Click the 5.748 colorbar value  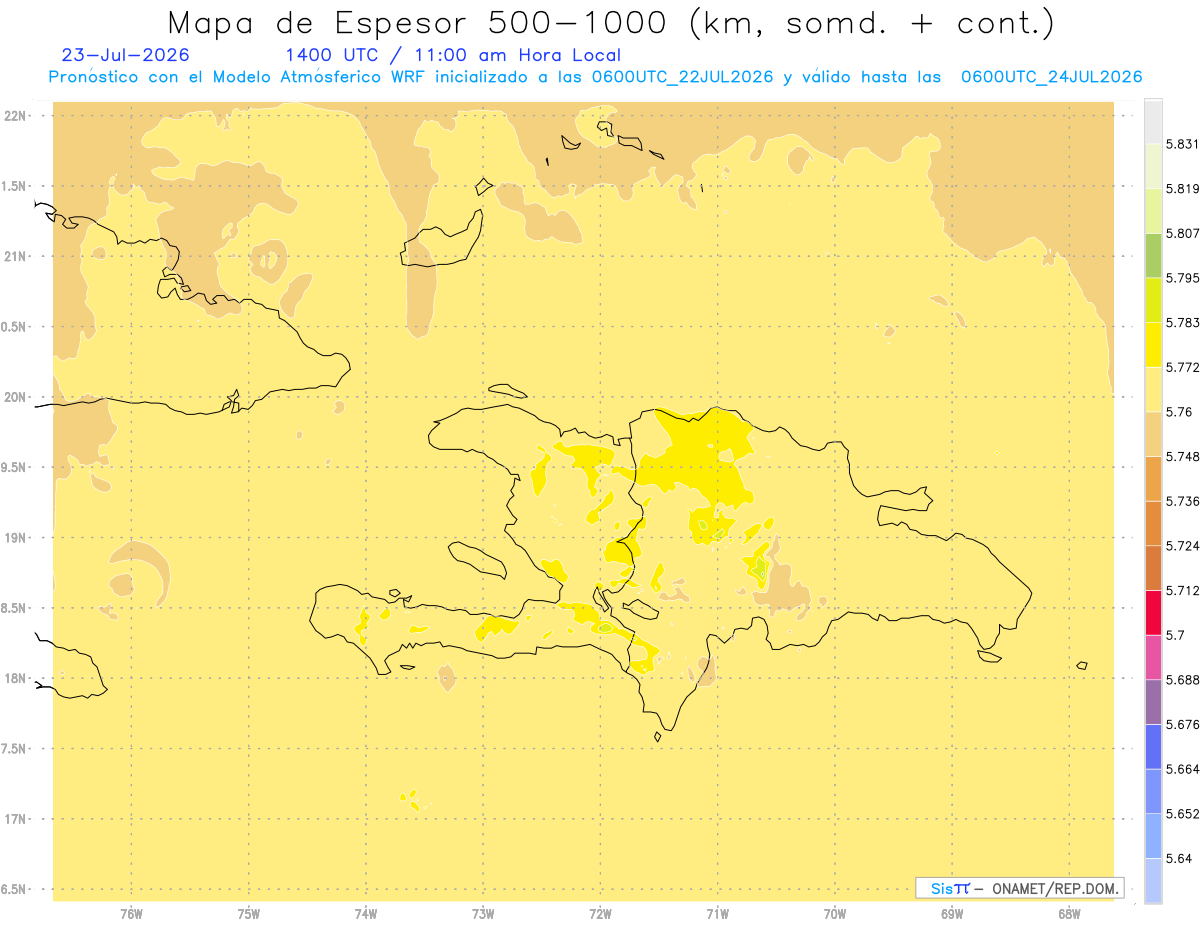coord(1183,457)
